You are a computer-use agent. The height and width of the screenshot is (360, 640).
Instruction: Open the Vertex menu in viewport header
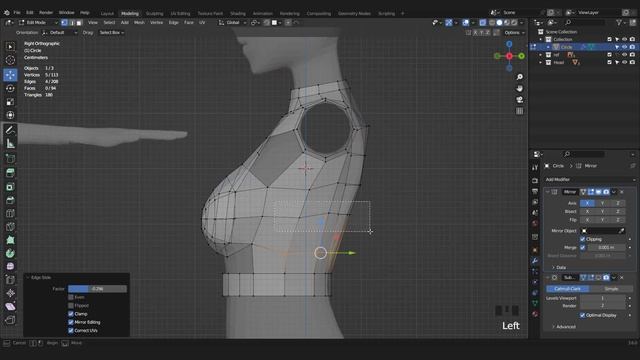coord(156,22)
